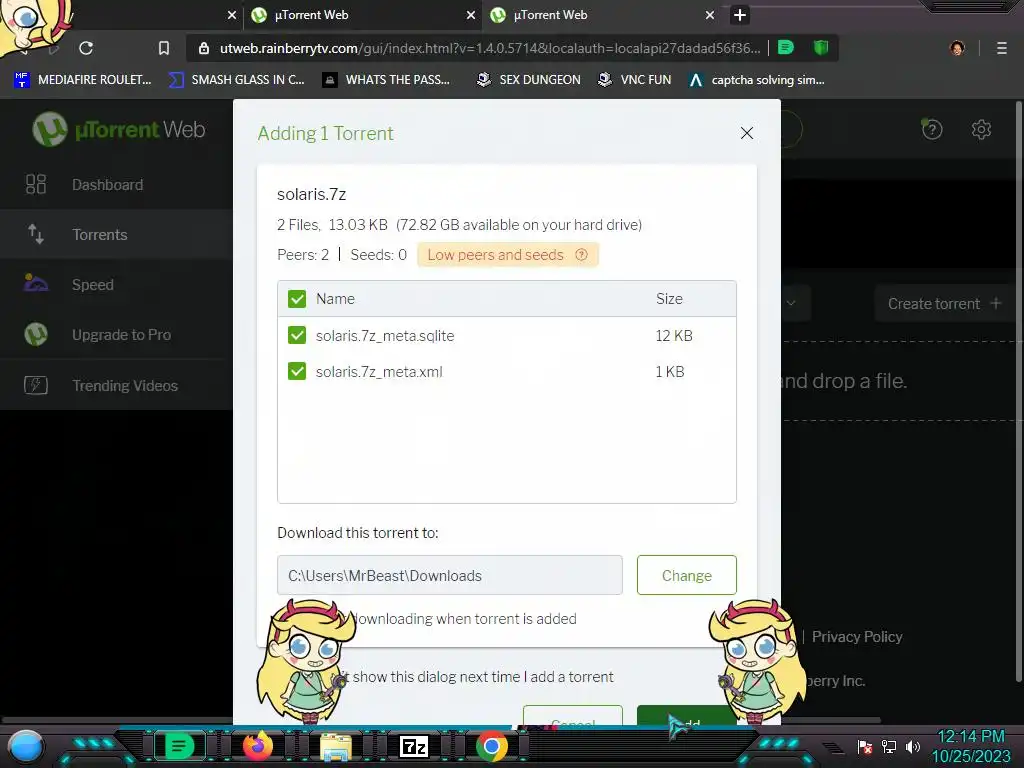Viewport: 1024px width, 768px height.
Task: Open SMASH GLASS IN C... bookmark
Action: click(236, 80)
